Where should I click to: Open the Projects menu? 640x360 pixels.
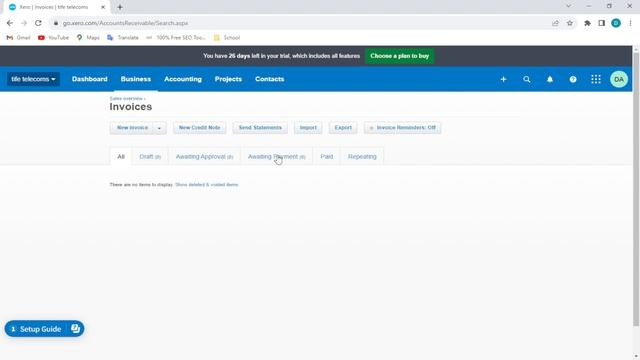228,79
